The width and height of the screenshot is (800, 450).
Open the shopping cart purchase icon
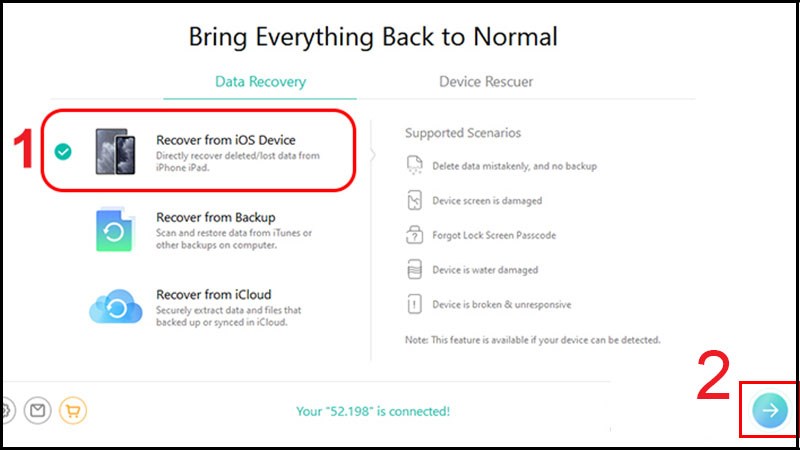click(x=71, y=409)
